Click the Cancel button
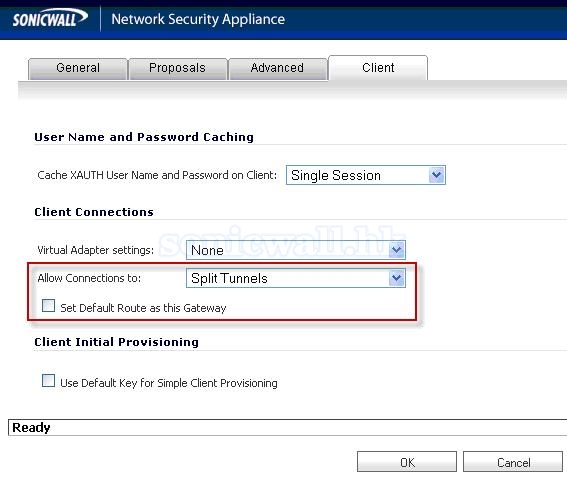Viewport: 567px width, 481px height. point(513,462)
